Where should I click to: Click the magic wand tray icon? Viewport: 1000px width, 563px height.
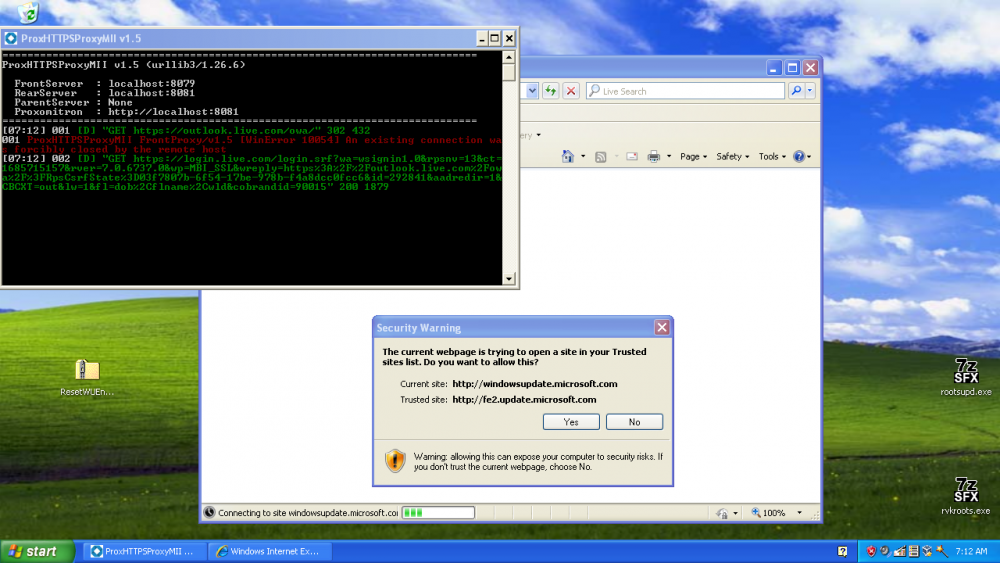pyautogui.click(x=941, y=552)
